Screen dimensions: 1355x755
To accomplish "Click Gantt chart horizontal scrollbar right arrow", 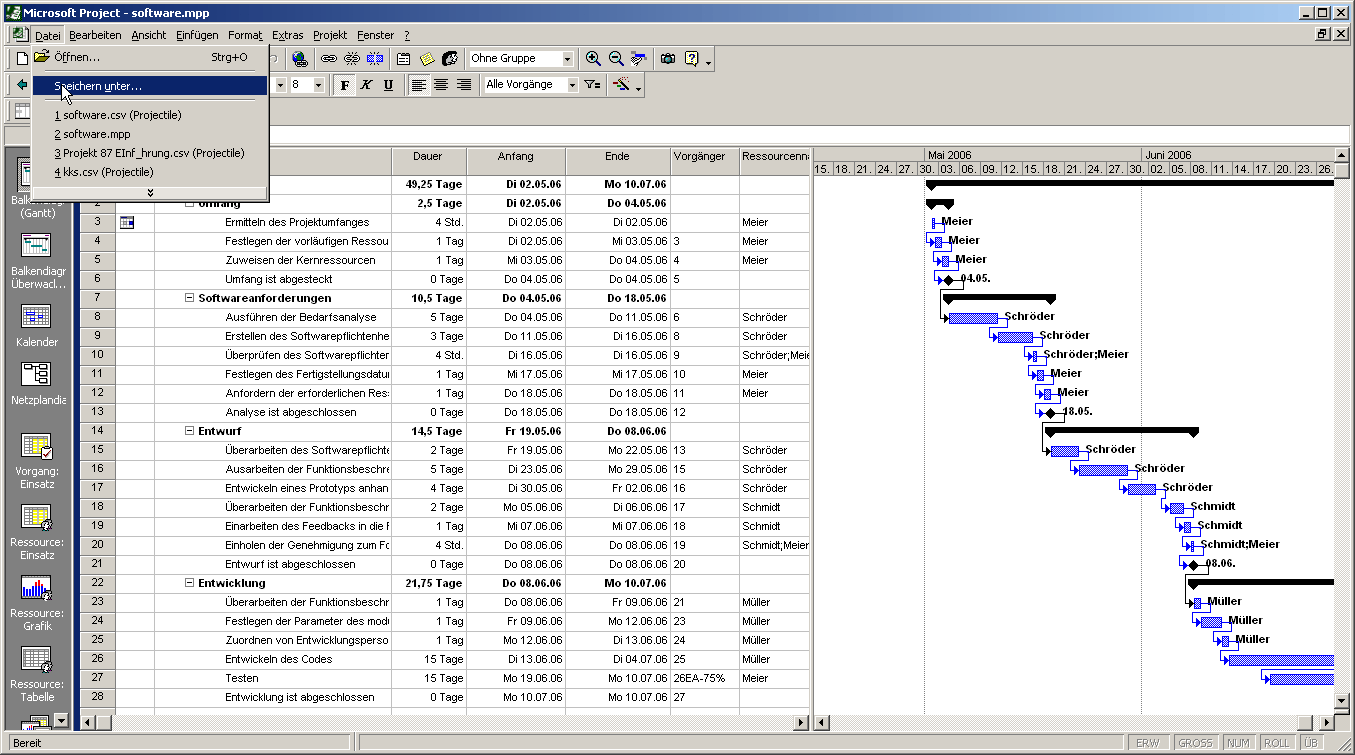I will point(1326,722).
